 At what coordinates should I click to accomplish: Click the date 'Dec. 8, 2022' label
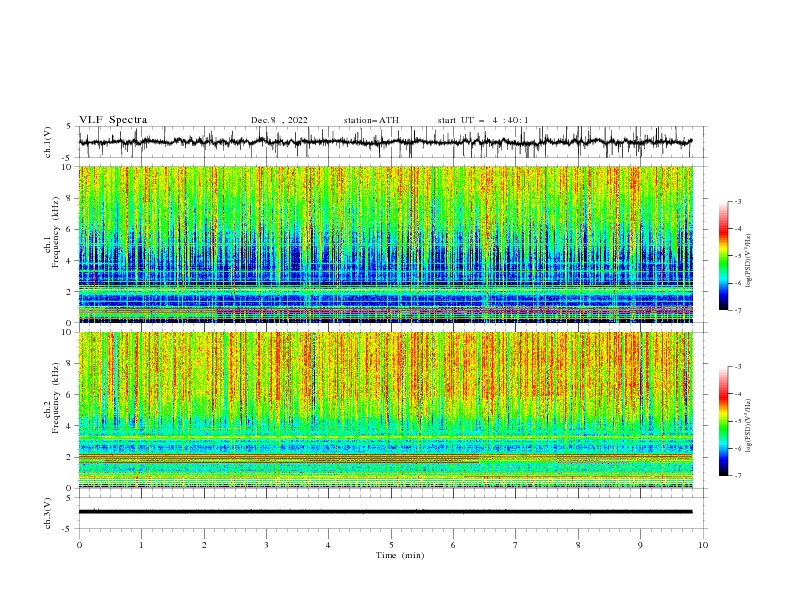click(x=279, y=120)
